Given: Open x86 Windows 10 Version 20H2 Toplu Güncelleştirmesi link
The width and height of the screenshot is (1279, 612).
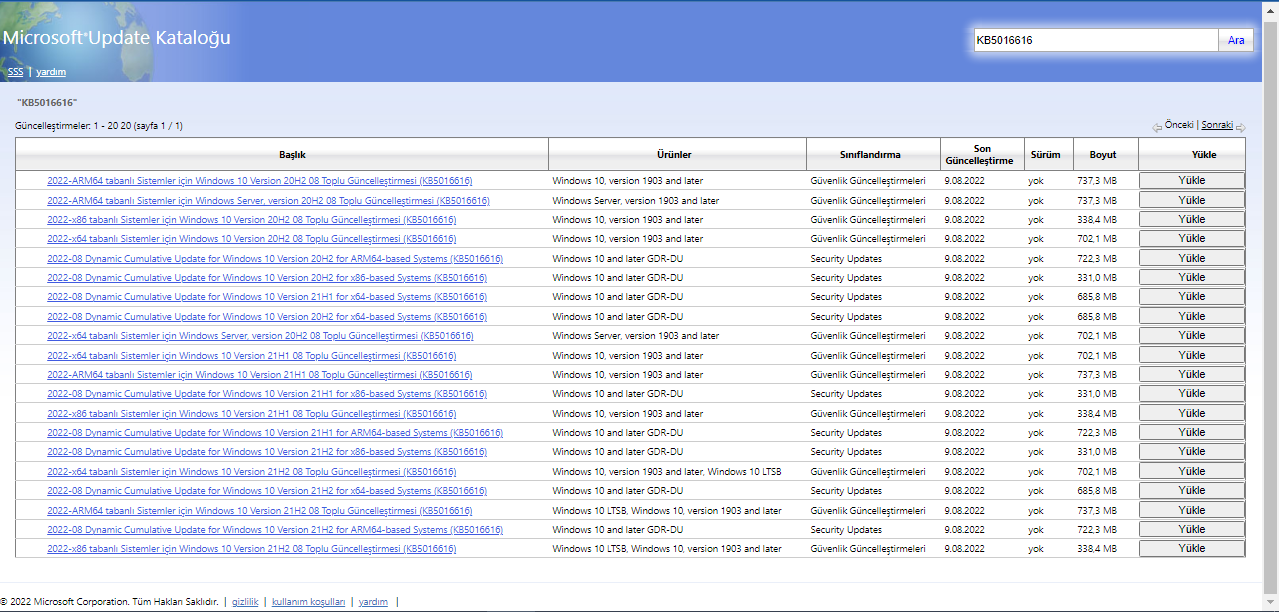Looking at the screenshot, I should point(251,220).
